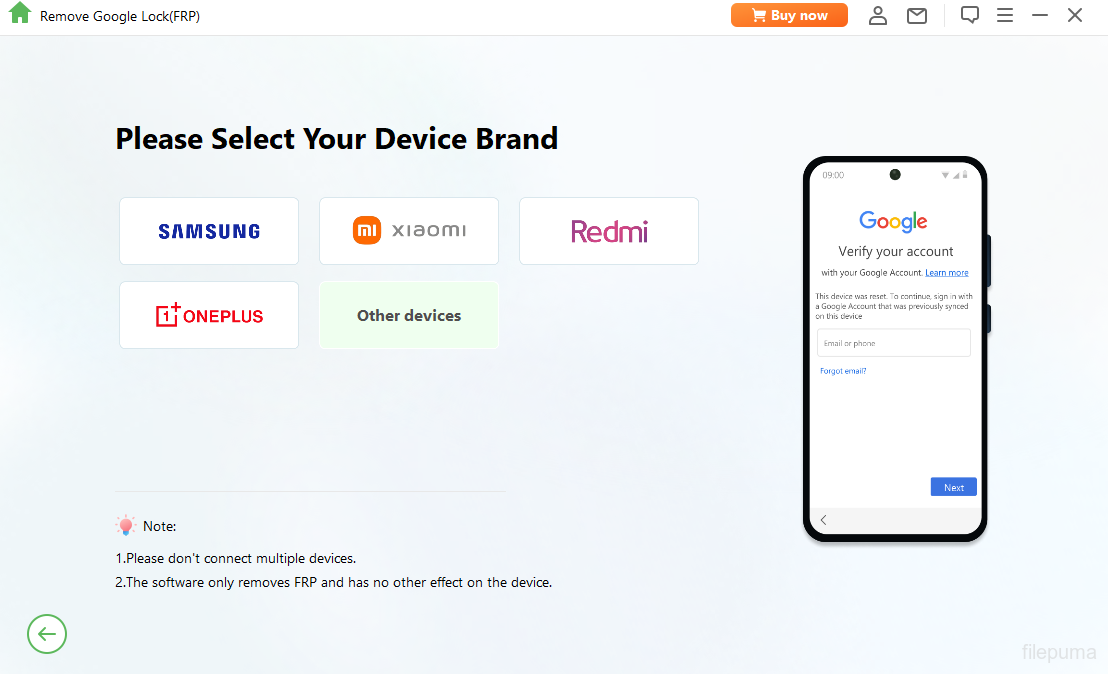Click the green home icon
1108x674 pixels.
coord(20,15)
